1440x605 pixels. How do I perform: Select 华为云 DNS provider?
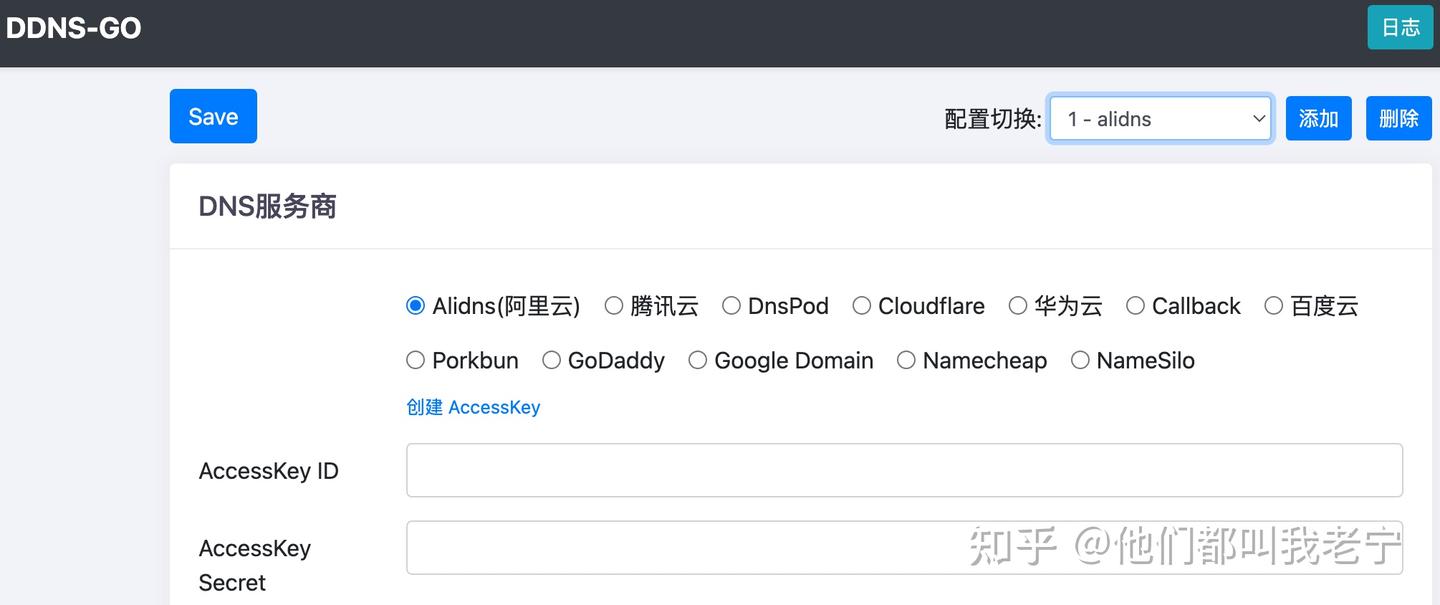[x=1018, y=306]
